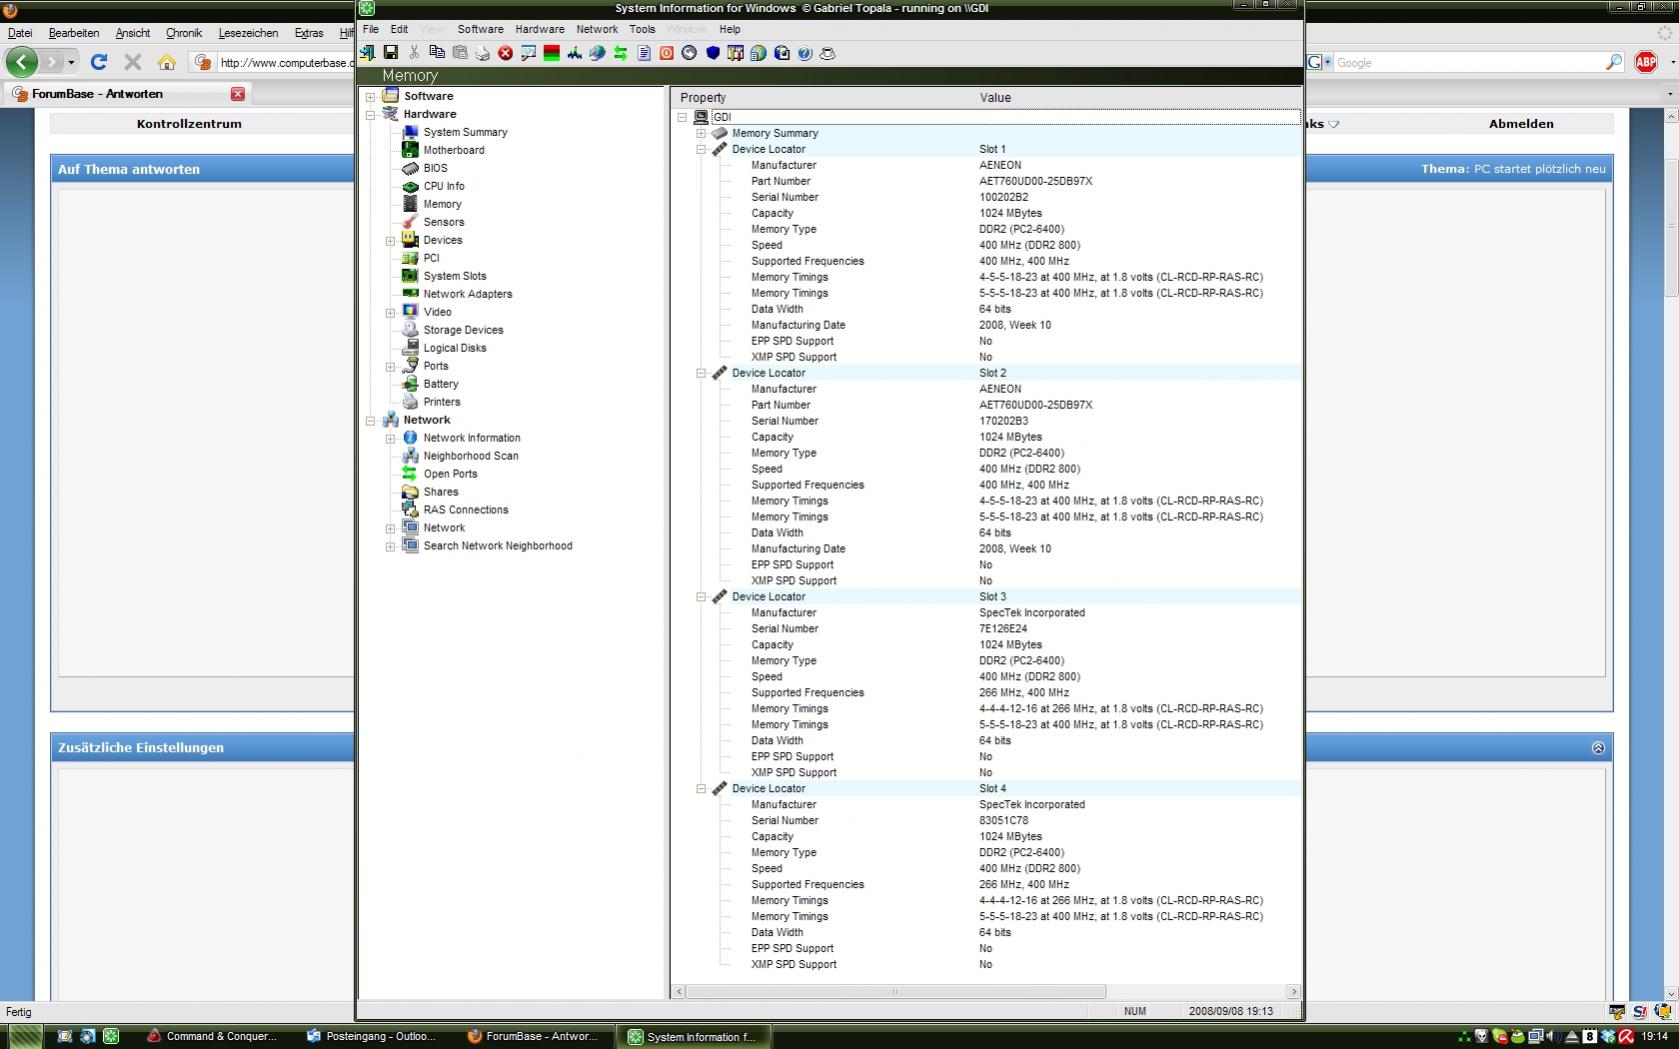Click the Copy toolbar icon
1679x1049 pixels.
coord(437,53)
